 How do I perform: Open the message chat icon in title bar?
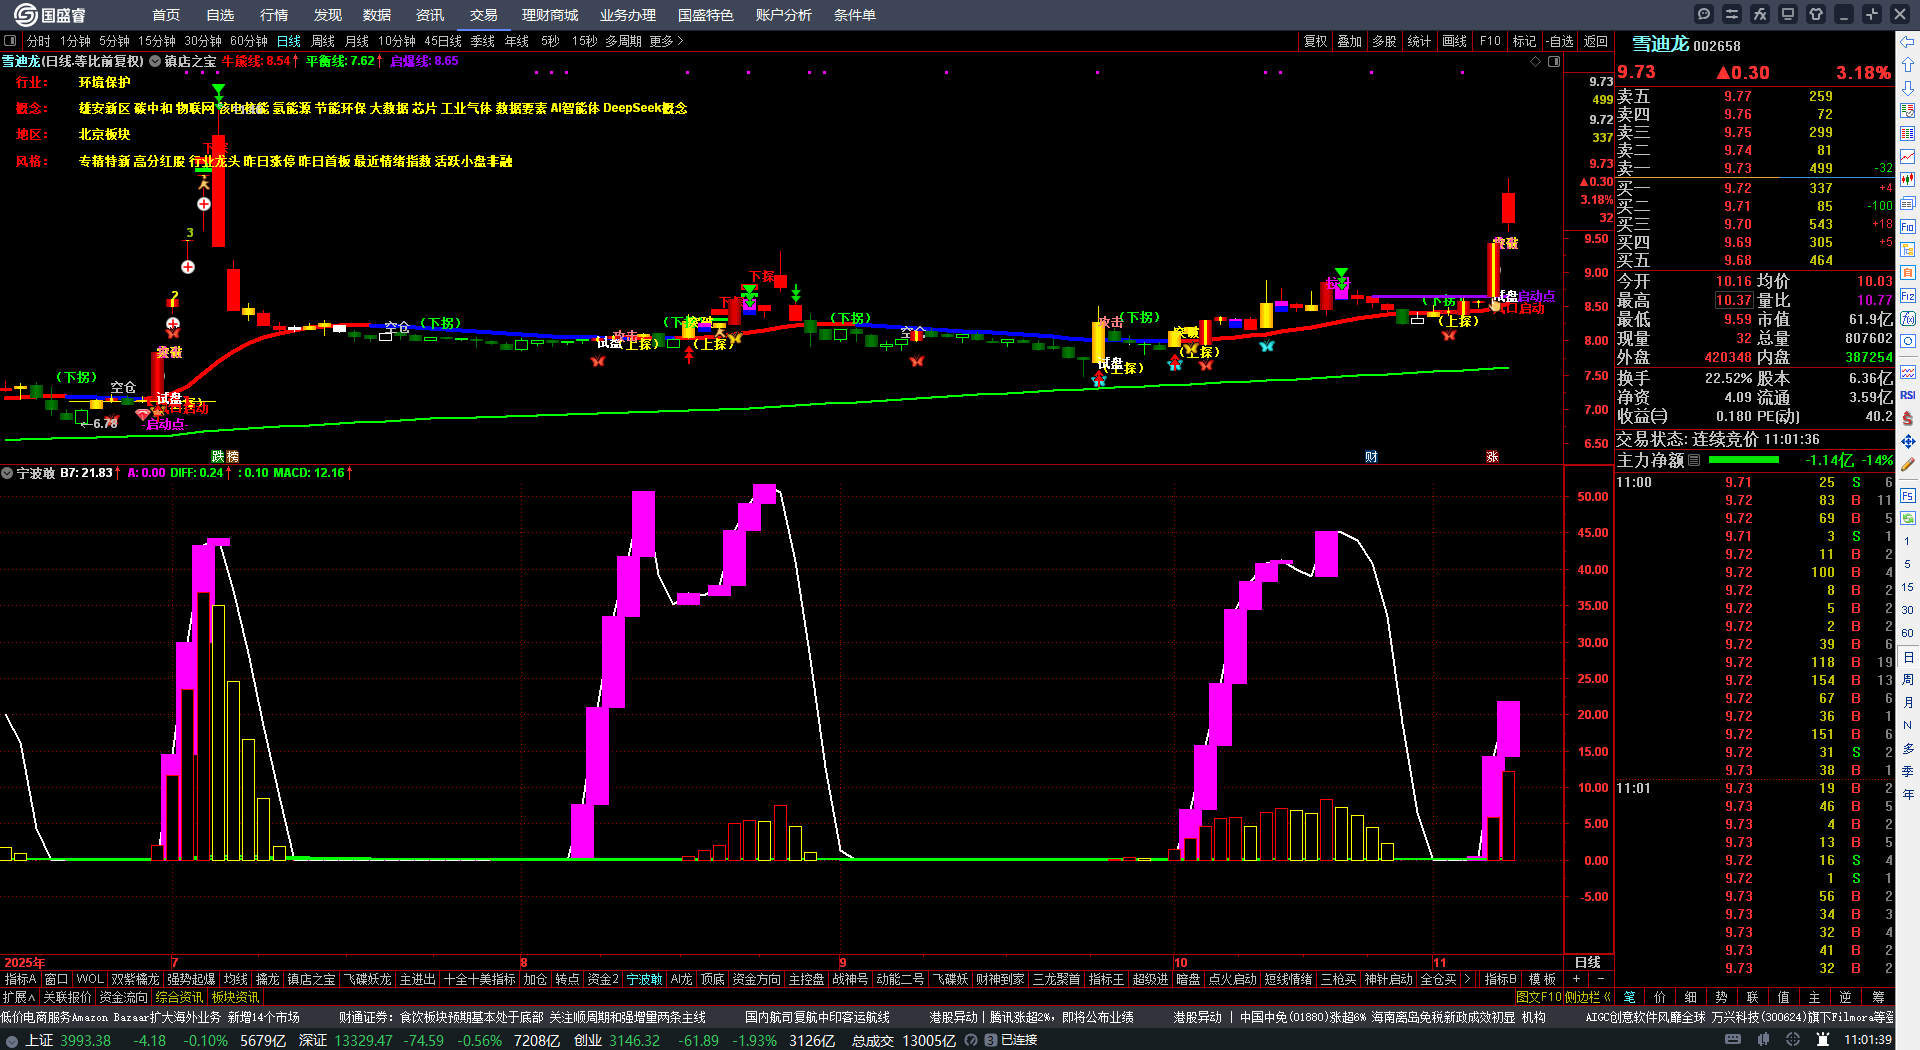point(1704,14)
